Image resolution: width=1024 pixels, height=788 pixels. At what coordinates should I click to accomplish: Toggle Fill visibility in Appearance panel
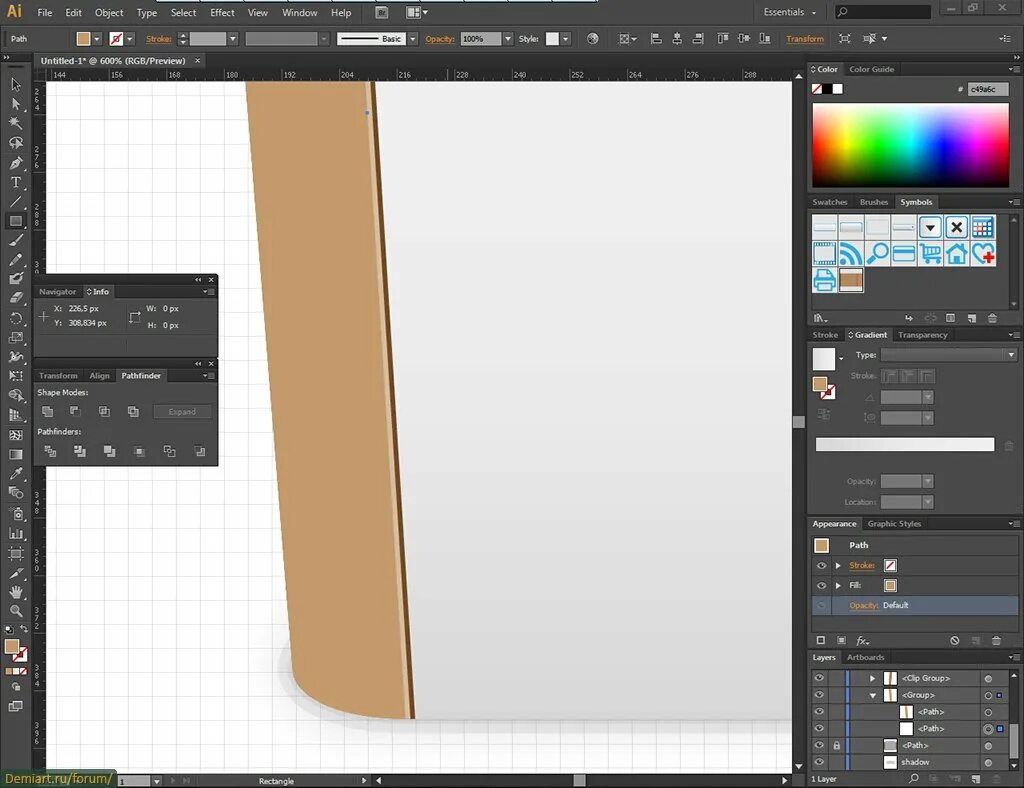point(821,586)
